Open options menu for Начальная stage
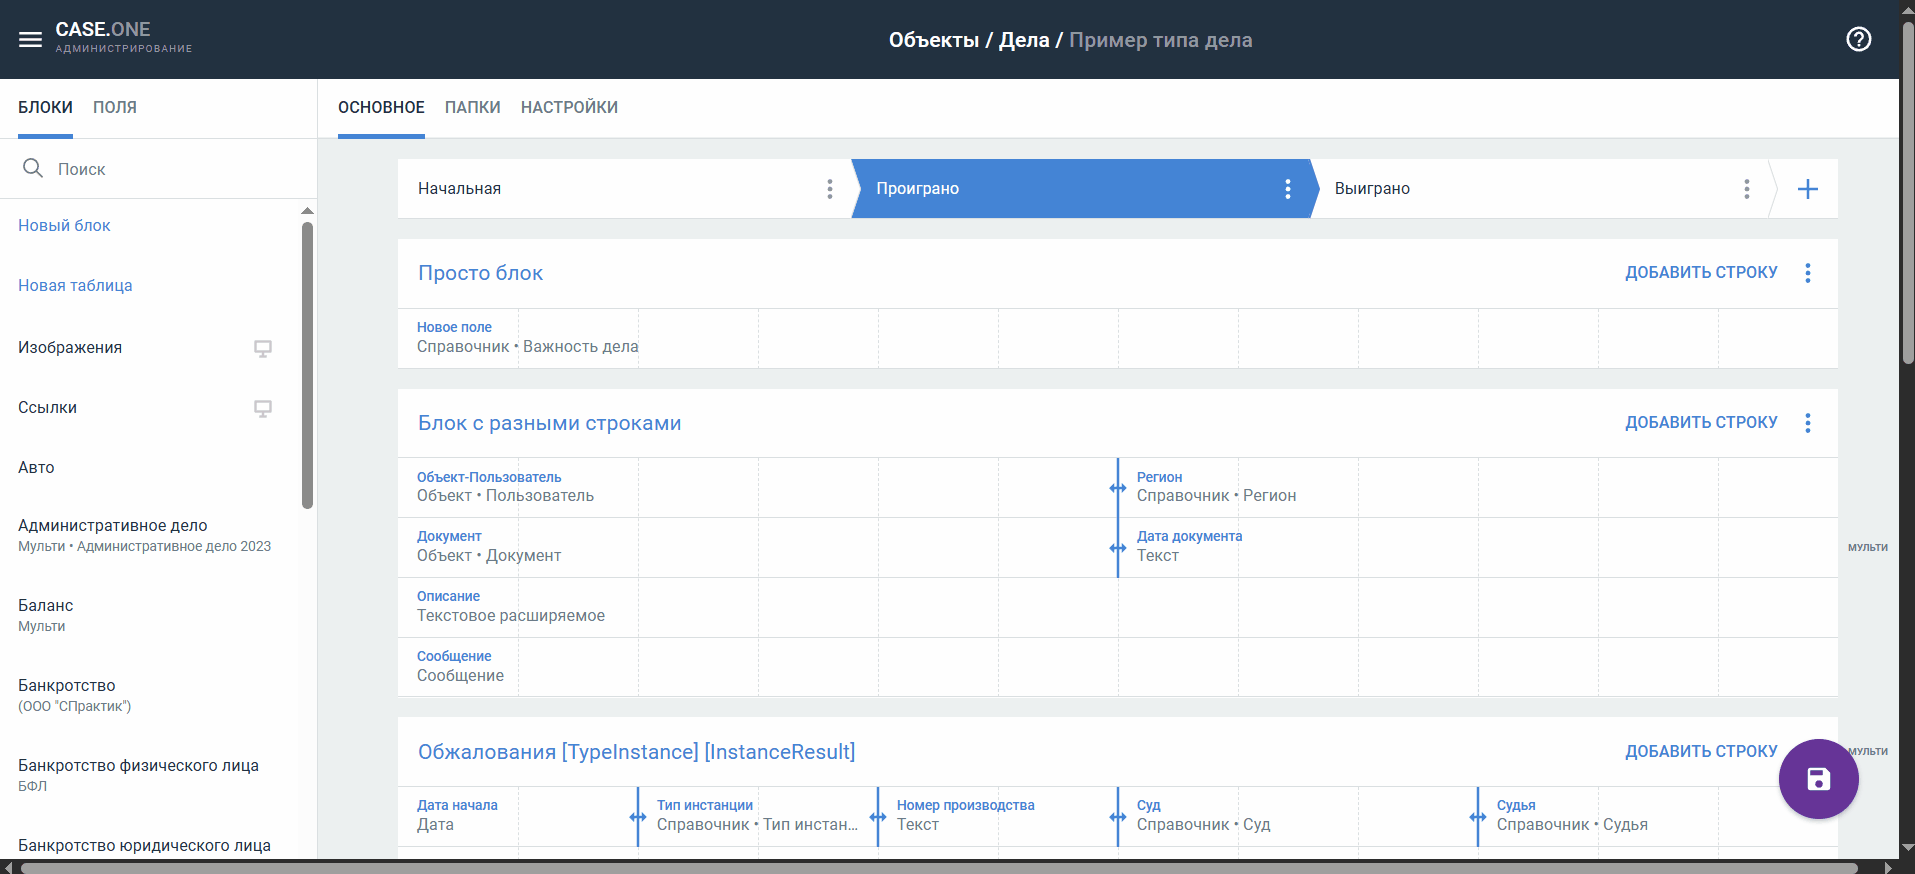The image size is (1915, 874). tap(829, 189)
